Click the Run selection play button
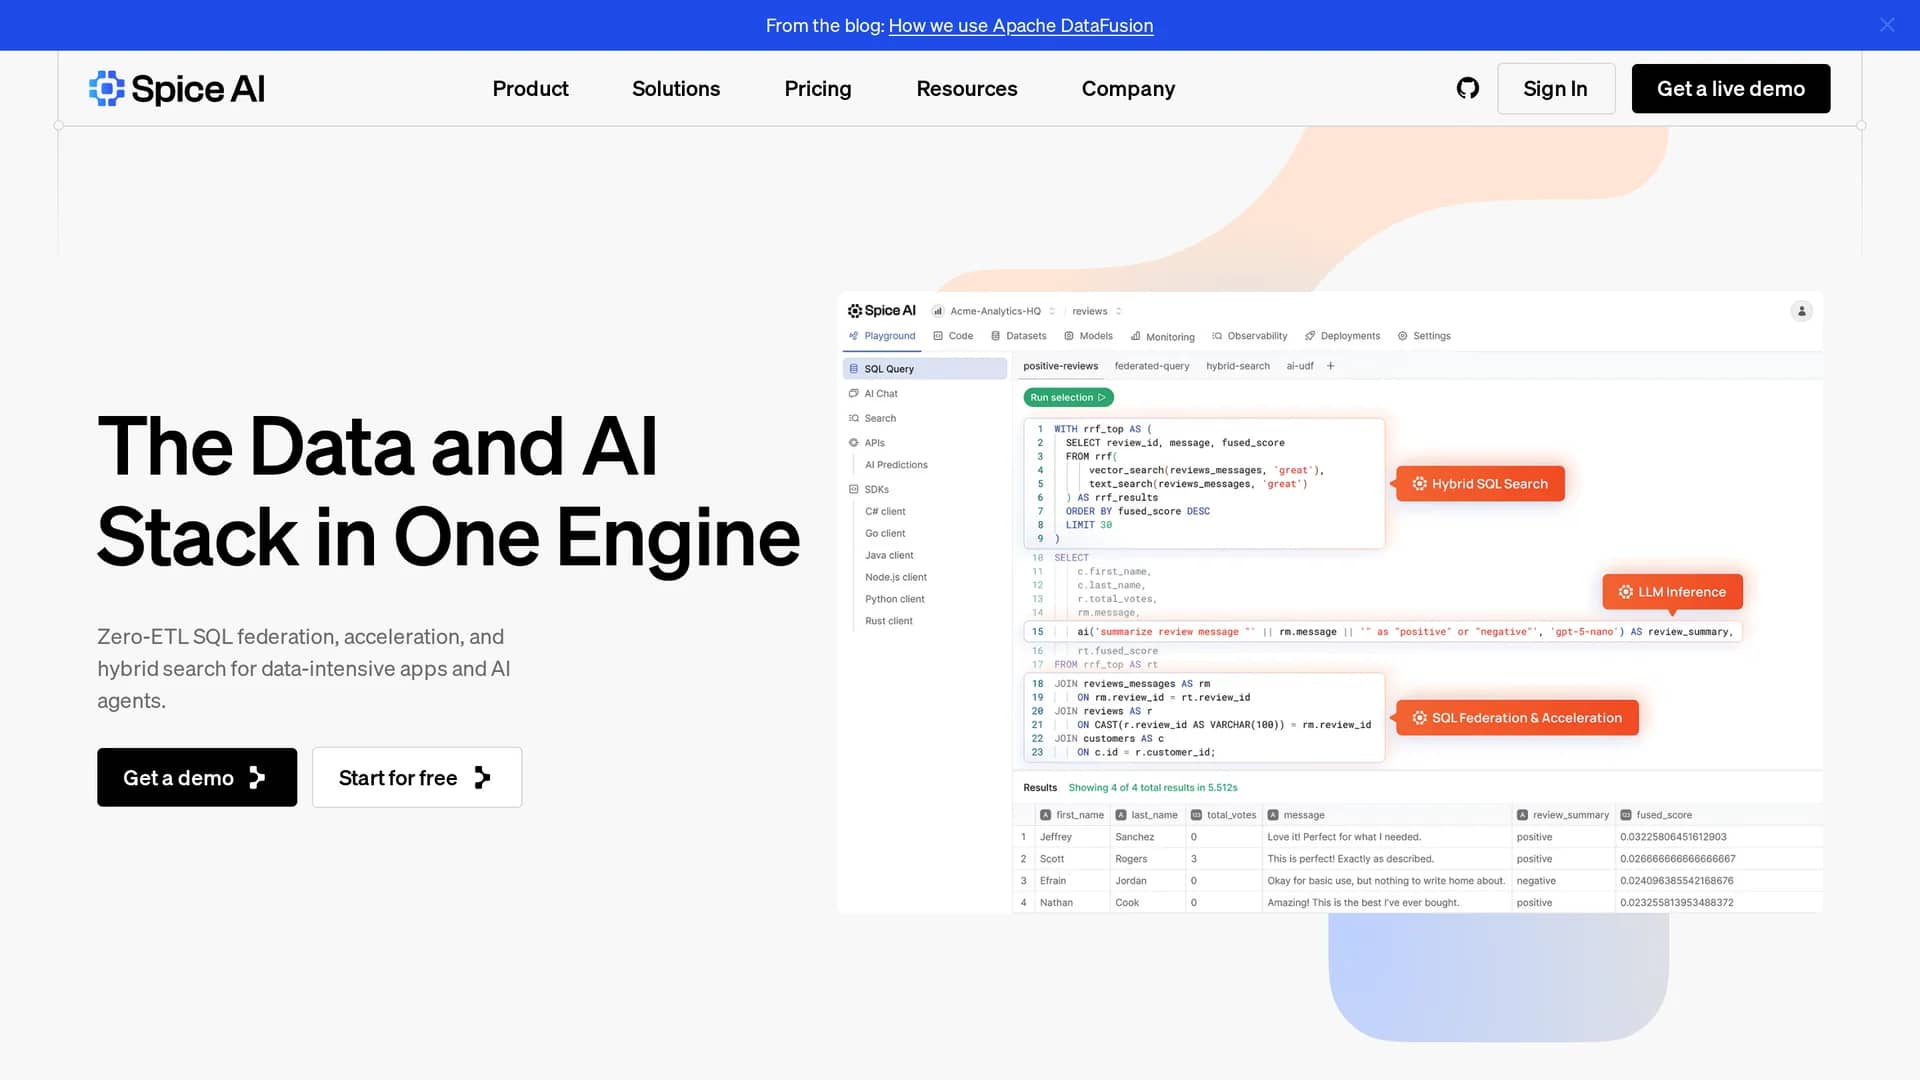 [1068, 397]
